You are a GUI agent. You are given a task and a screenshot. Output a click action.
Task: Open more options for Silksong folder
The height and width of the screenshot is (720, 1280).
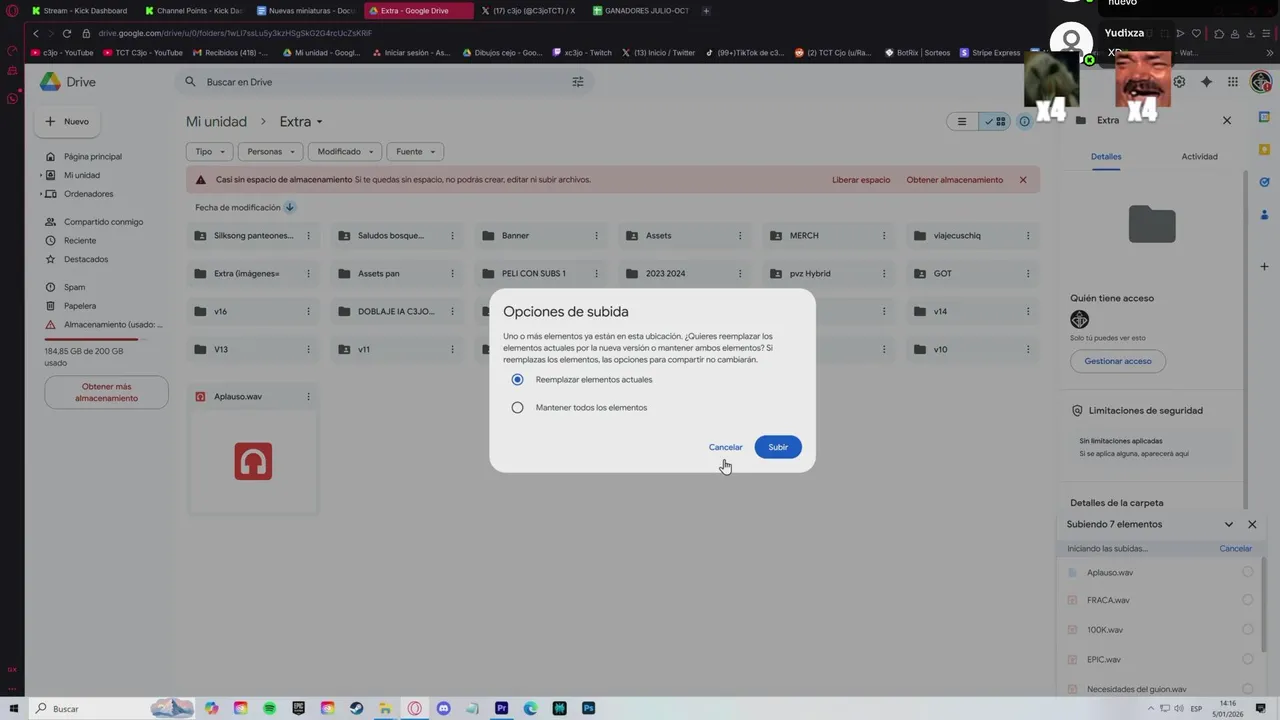308,236
